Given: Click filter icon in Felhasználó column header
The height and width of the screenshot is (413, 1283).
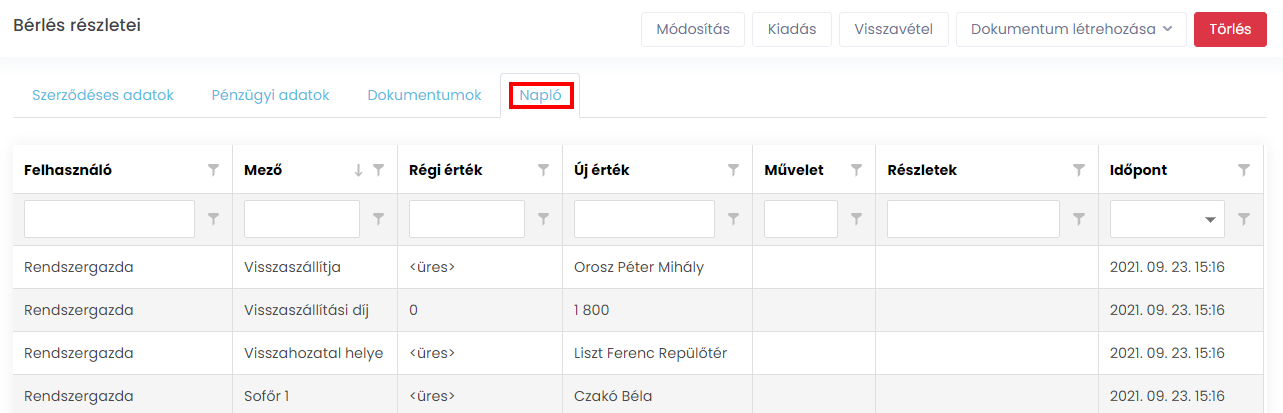Looking at the screenshot, I should click(213, 170).
